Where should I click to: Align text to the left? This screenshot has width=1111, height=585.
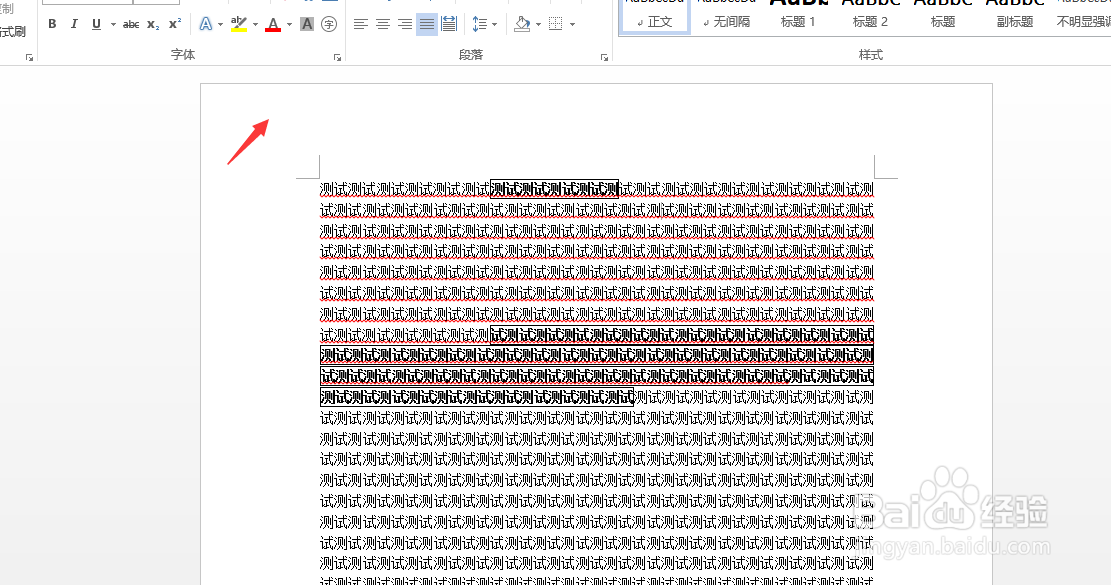point(361,24)
